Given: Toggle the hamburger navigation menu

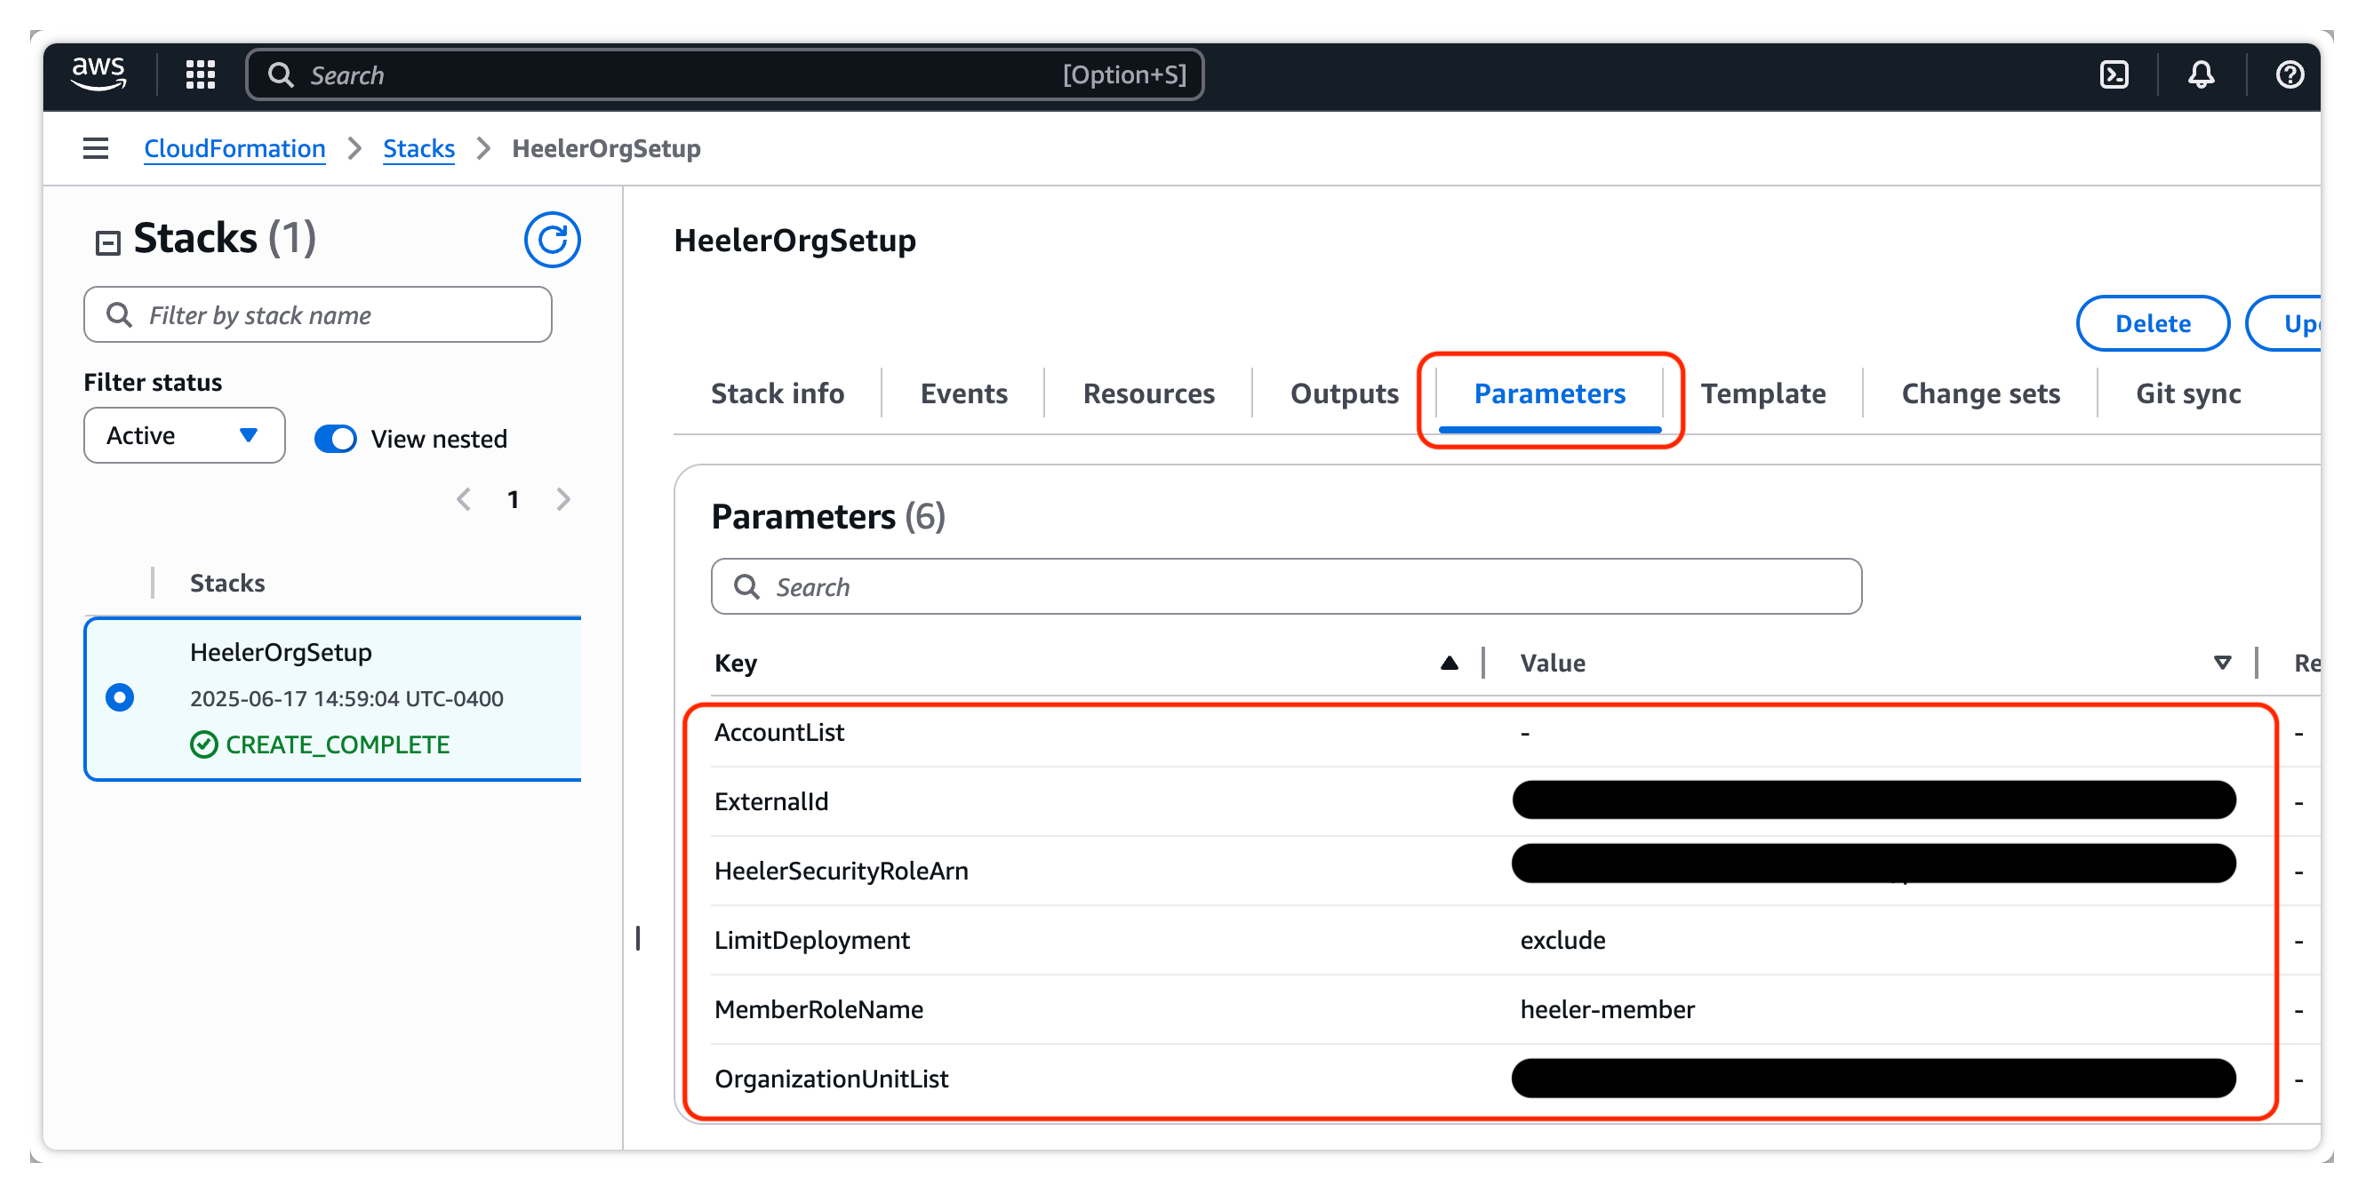Looking at the screenshot, I should 96,149.
